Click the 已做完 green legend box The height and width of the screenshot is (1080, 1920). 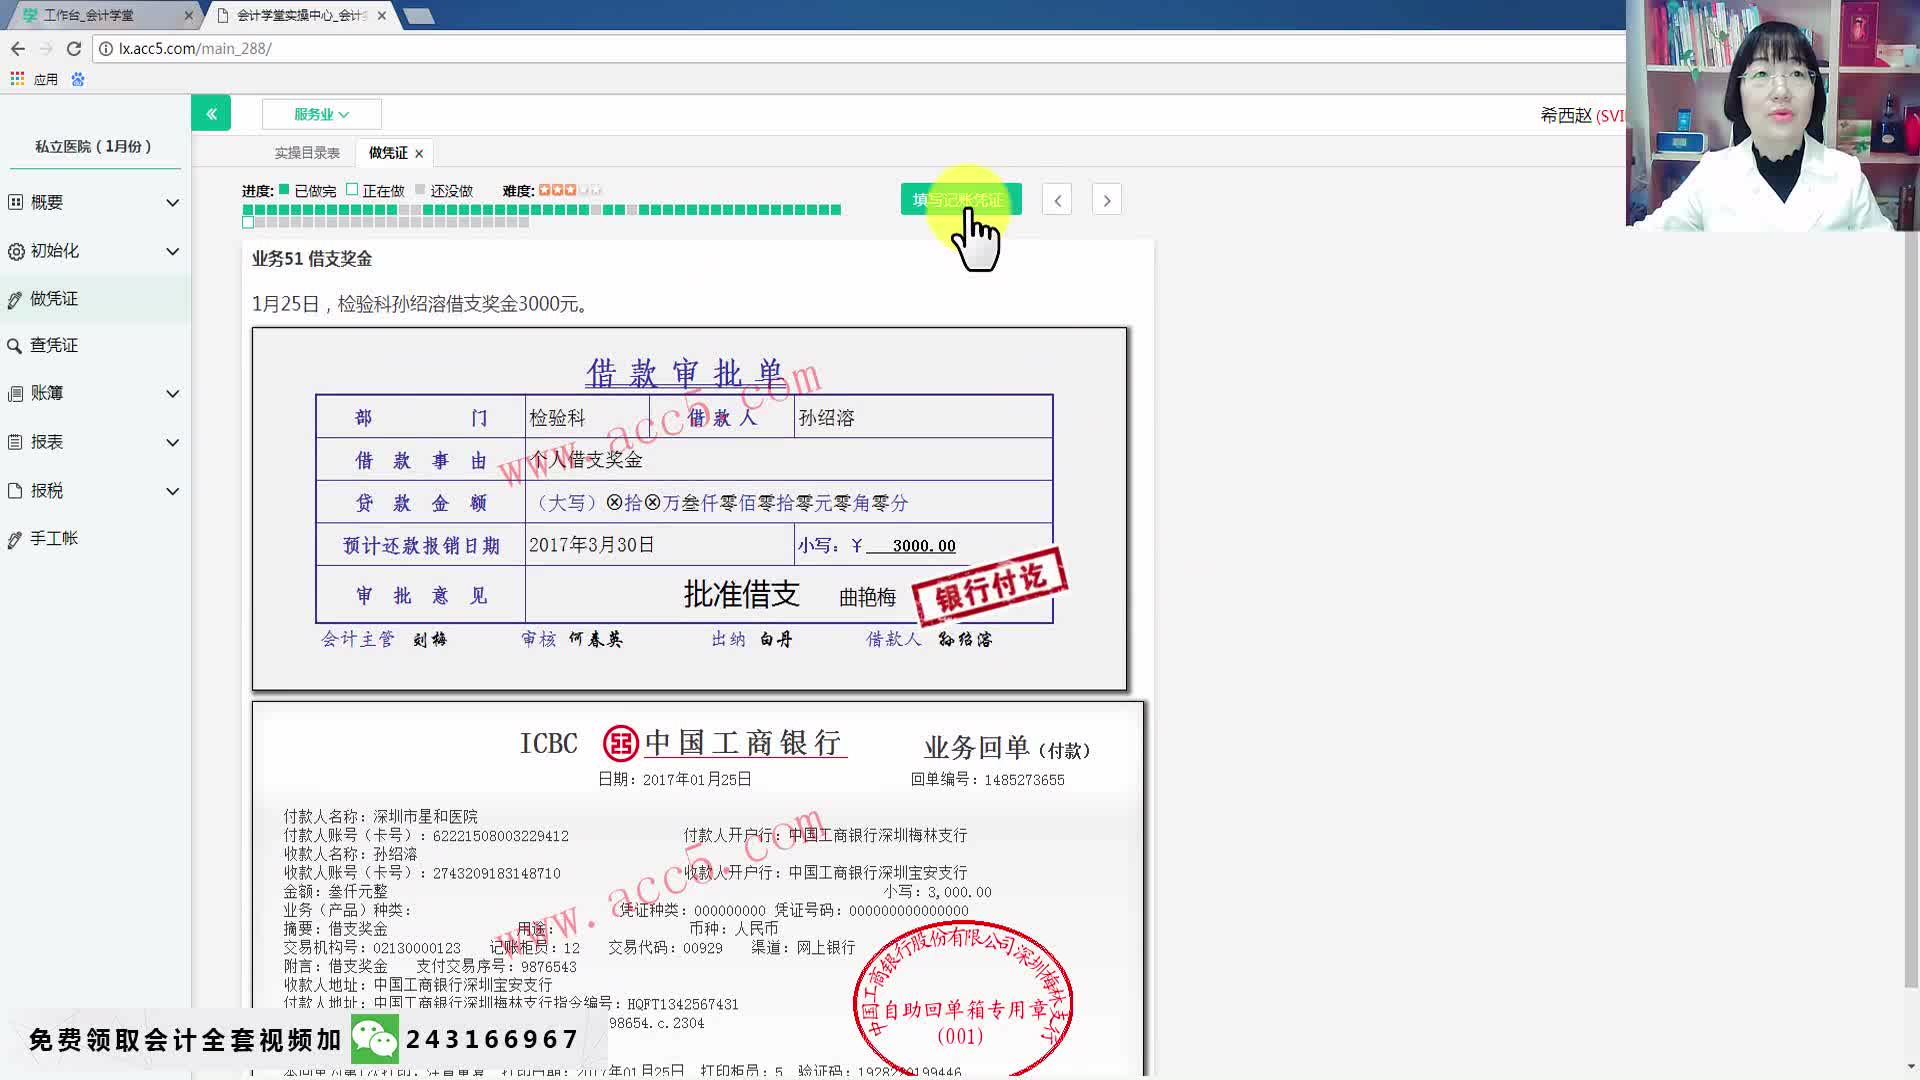pyautogui.click(x=284, y=189)
